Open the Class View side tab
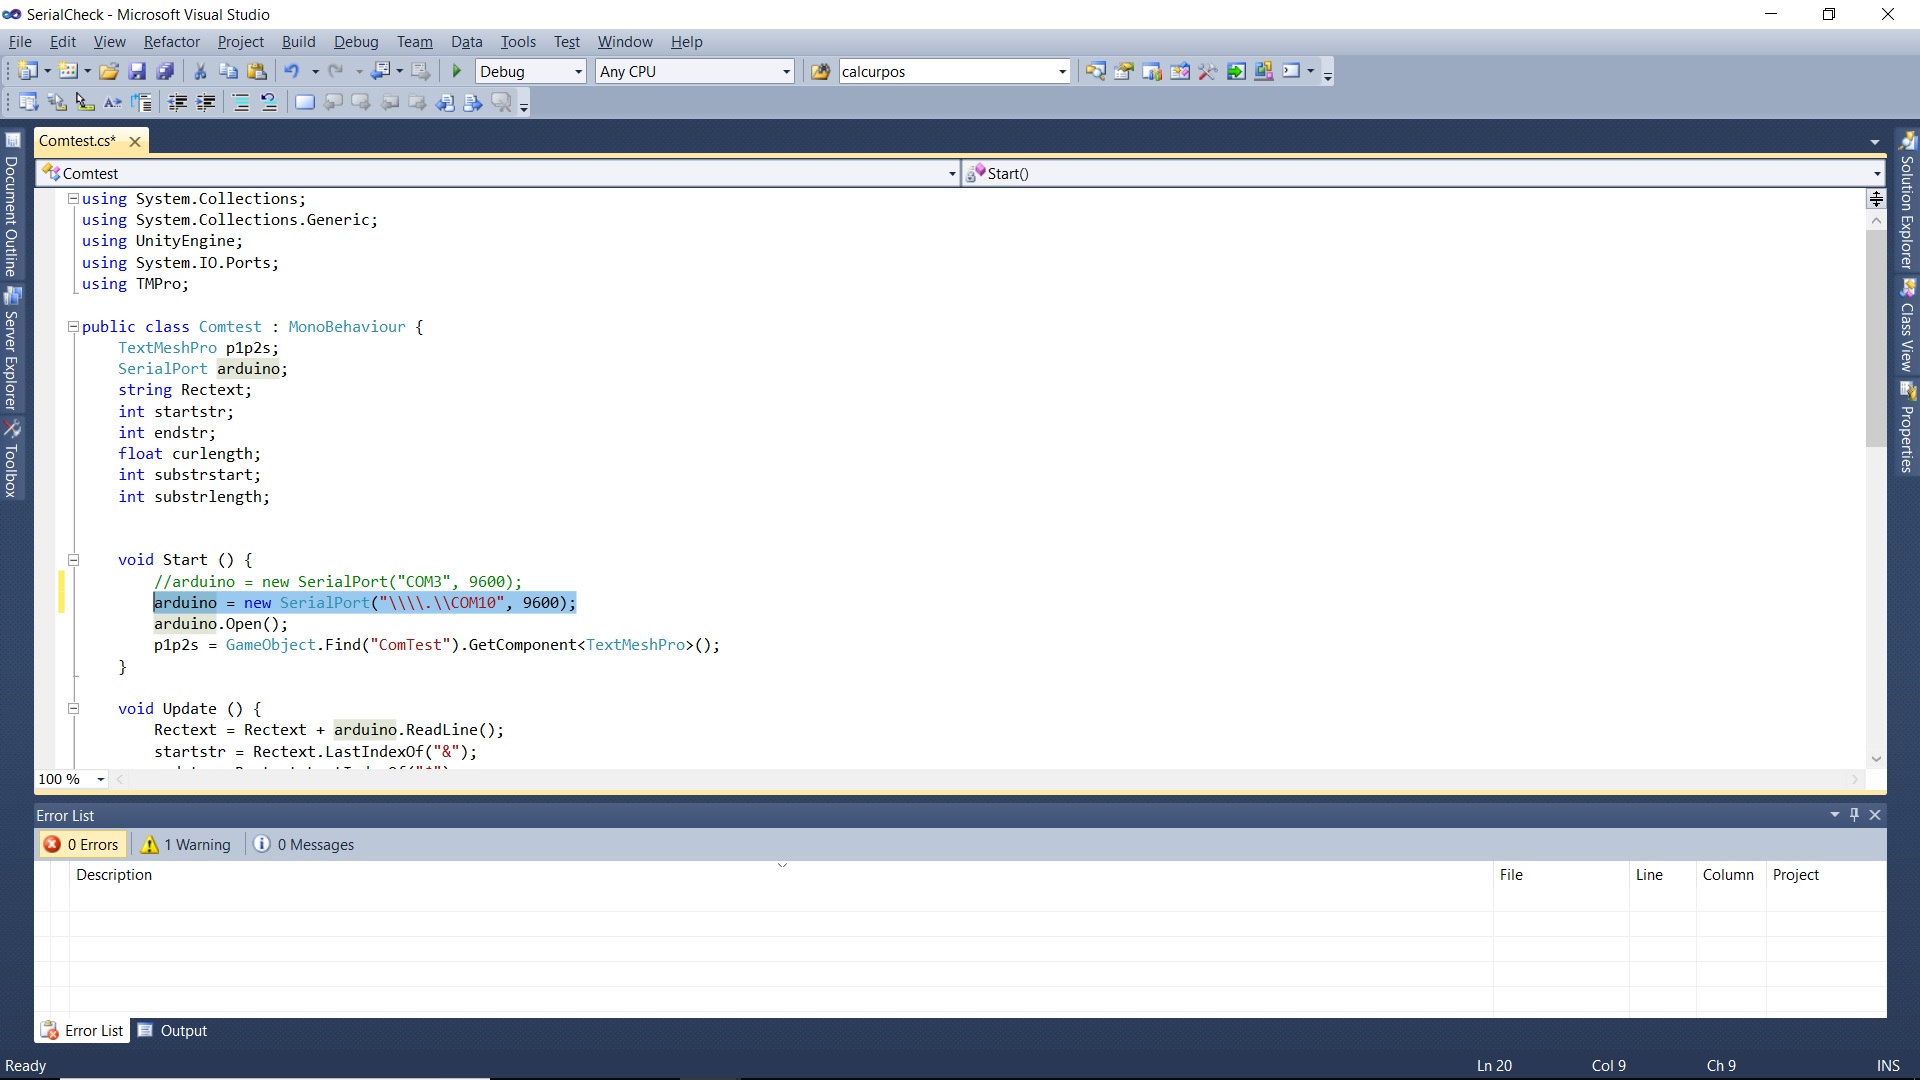The width and height of the screenshot is (1920, 1080). click(1908, 327)
